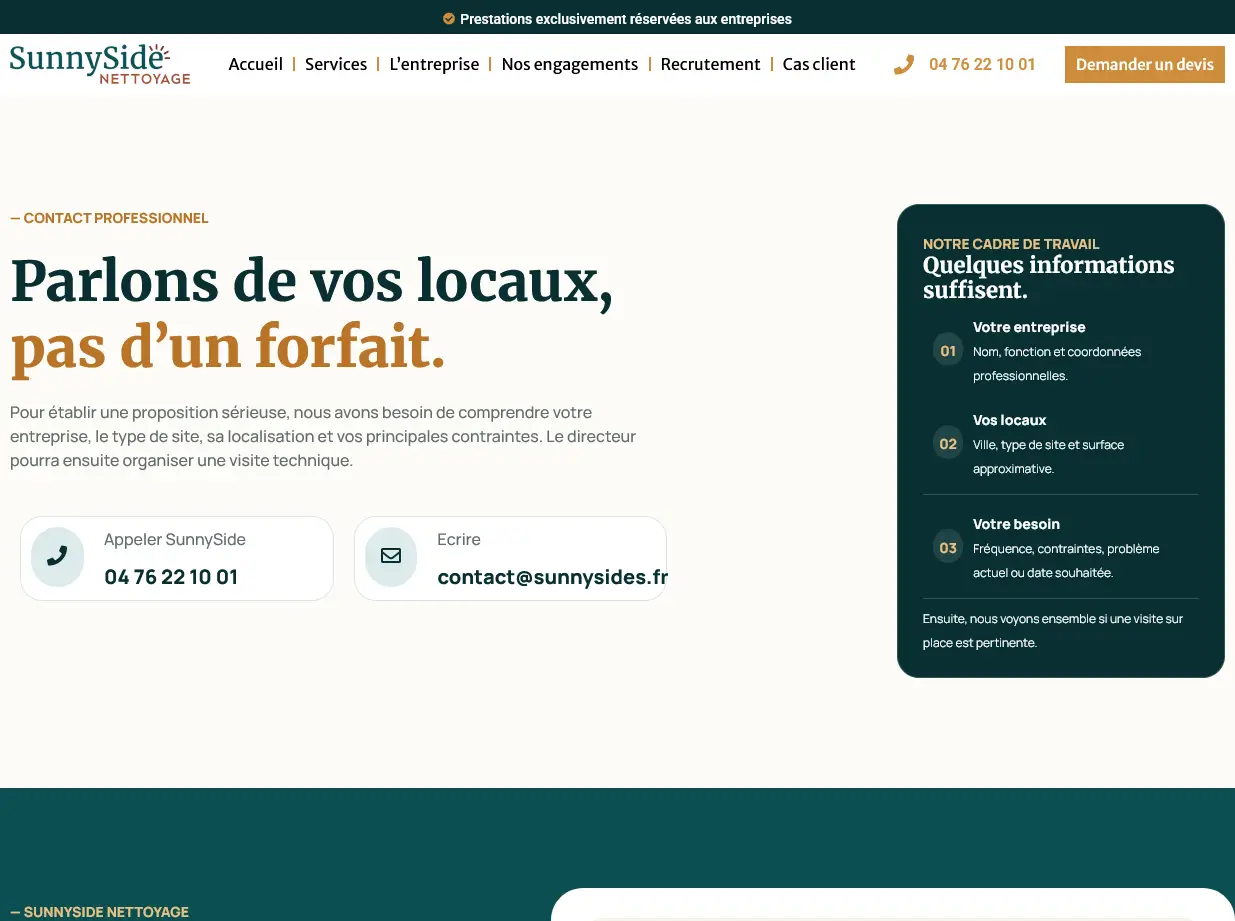1235x921 pixels.
Task: Click the phone icon in the header
Action: pyautogui.click(x=904, y=65)
